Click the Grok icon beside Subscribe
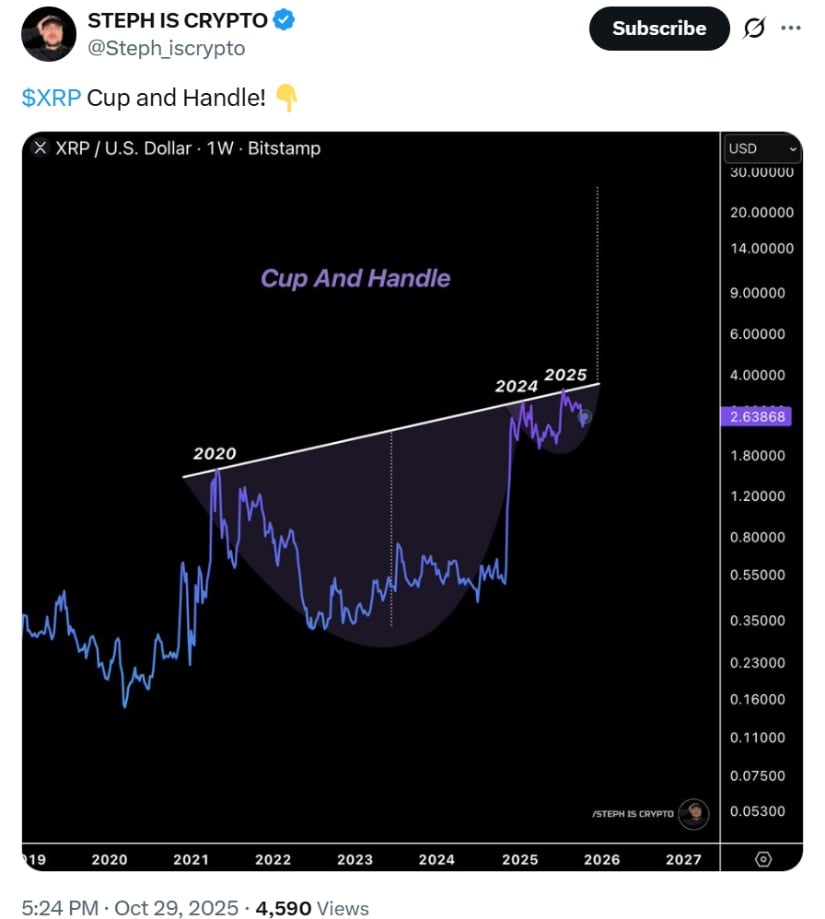This screenshot has height=919, width=825. [x=755, y=28]
